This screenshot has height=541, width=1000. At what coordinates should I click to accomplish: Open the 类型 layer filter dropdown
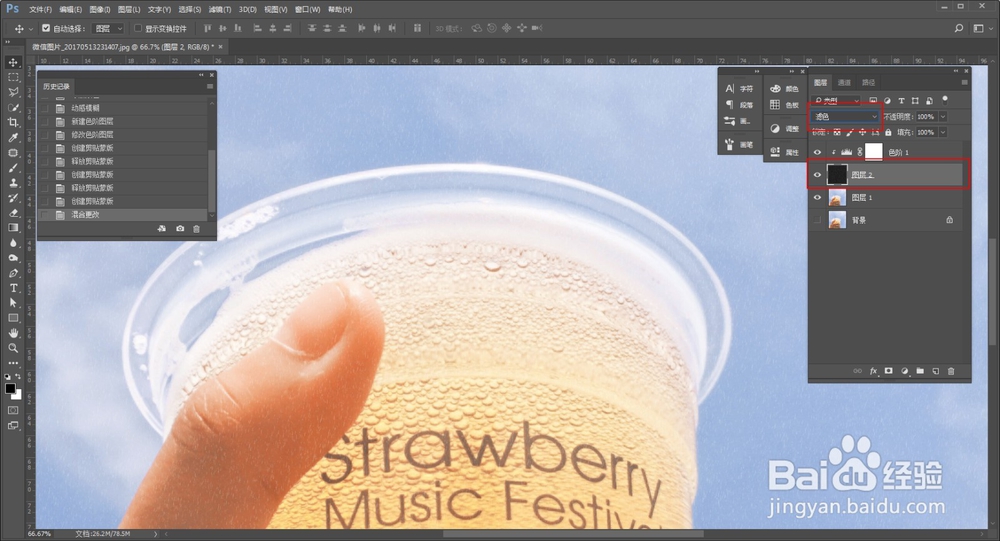click(837, 101)
